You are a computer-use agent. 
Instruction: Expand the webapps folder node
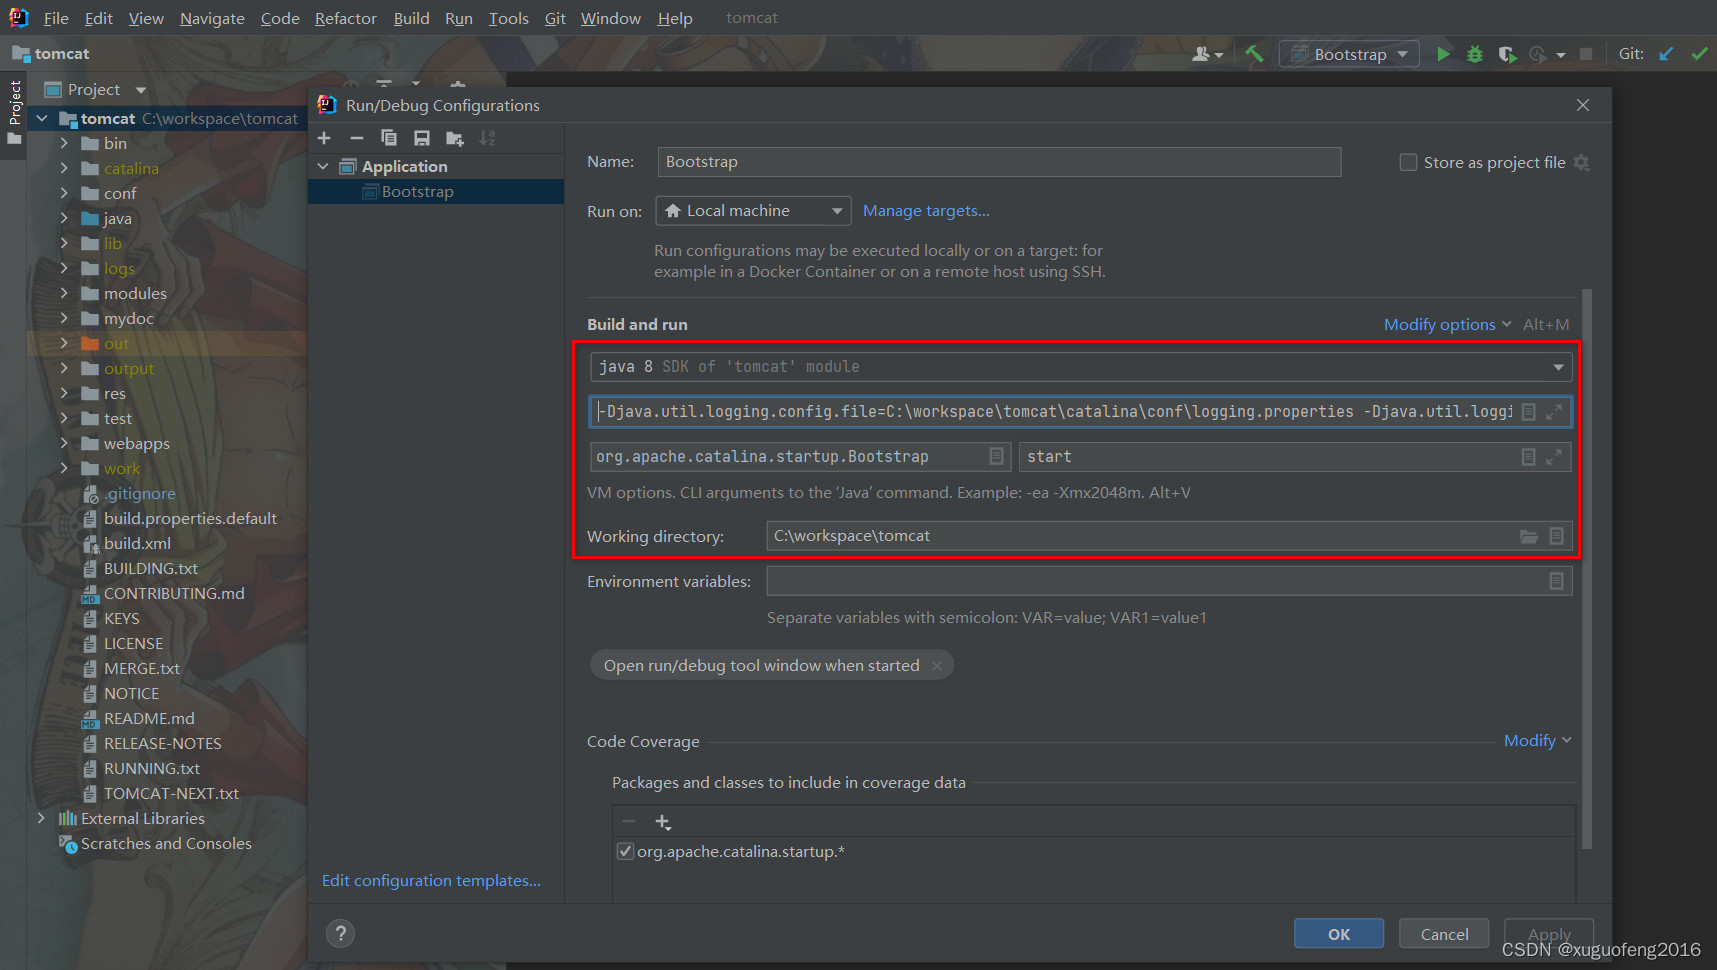65,443
